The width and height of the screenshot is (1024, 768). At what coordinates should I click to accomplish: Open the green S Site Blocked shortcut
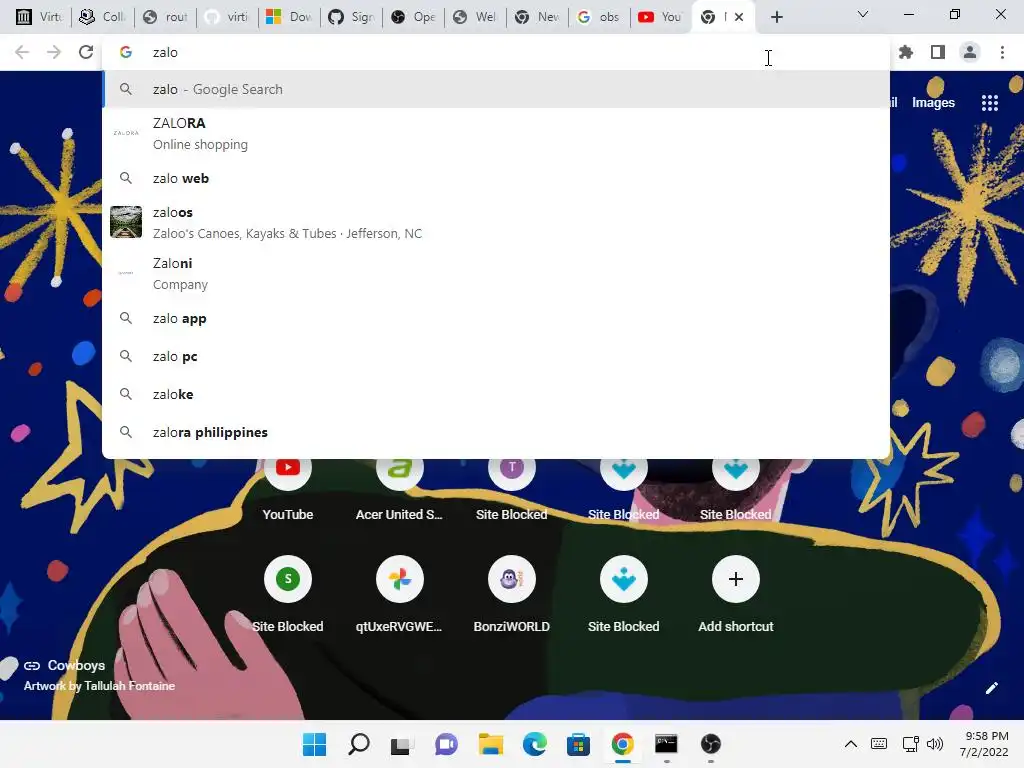[288, 592]
